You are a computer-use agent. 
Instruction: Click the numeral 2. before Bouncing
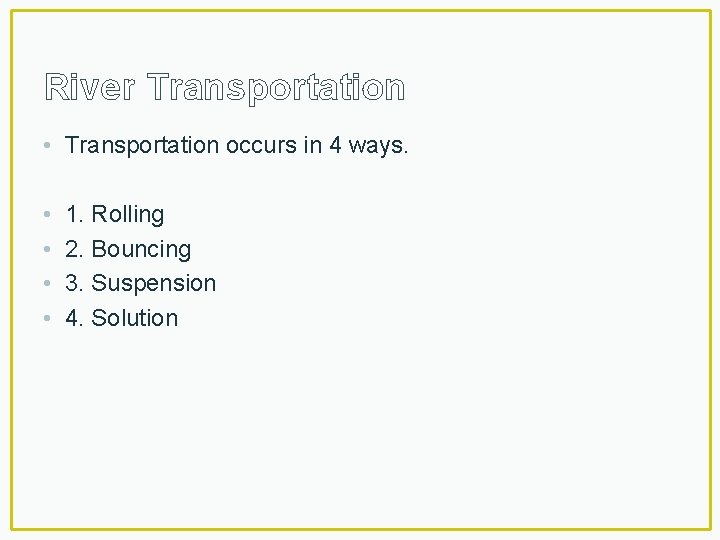[x=74, y=249]
